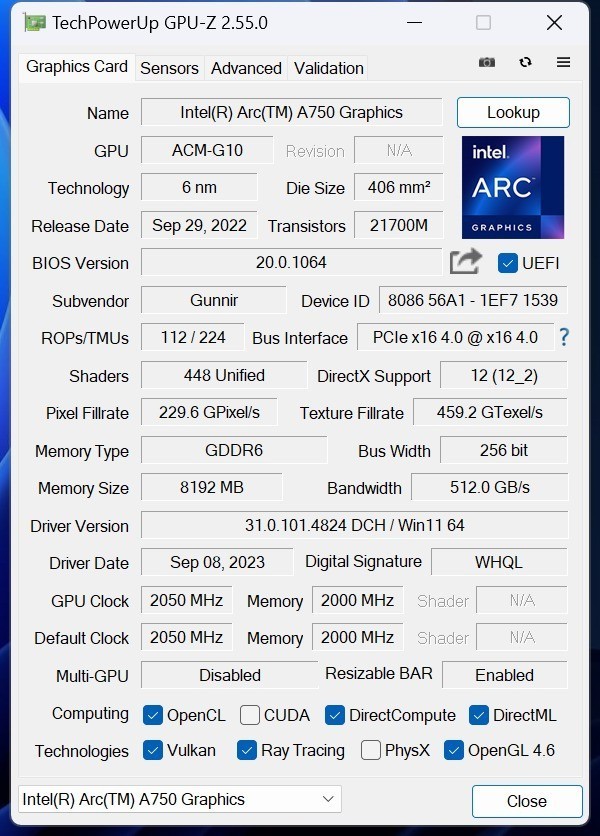Image resolution: width=600 pixels, height=836 pixels.
Task: Click the Resizable BAR field Enabled
Action: coord(505,675)
